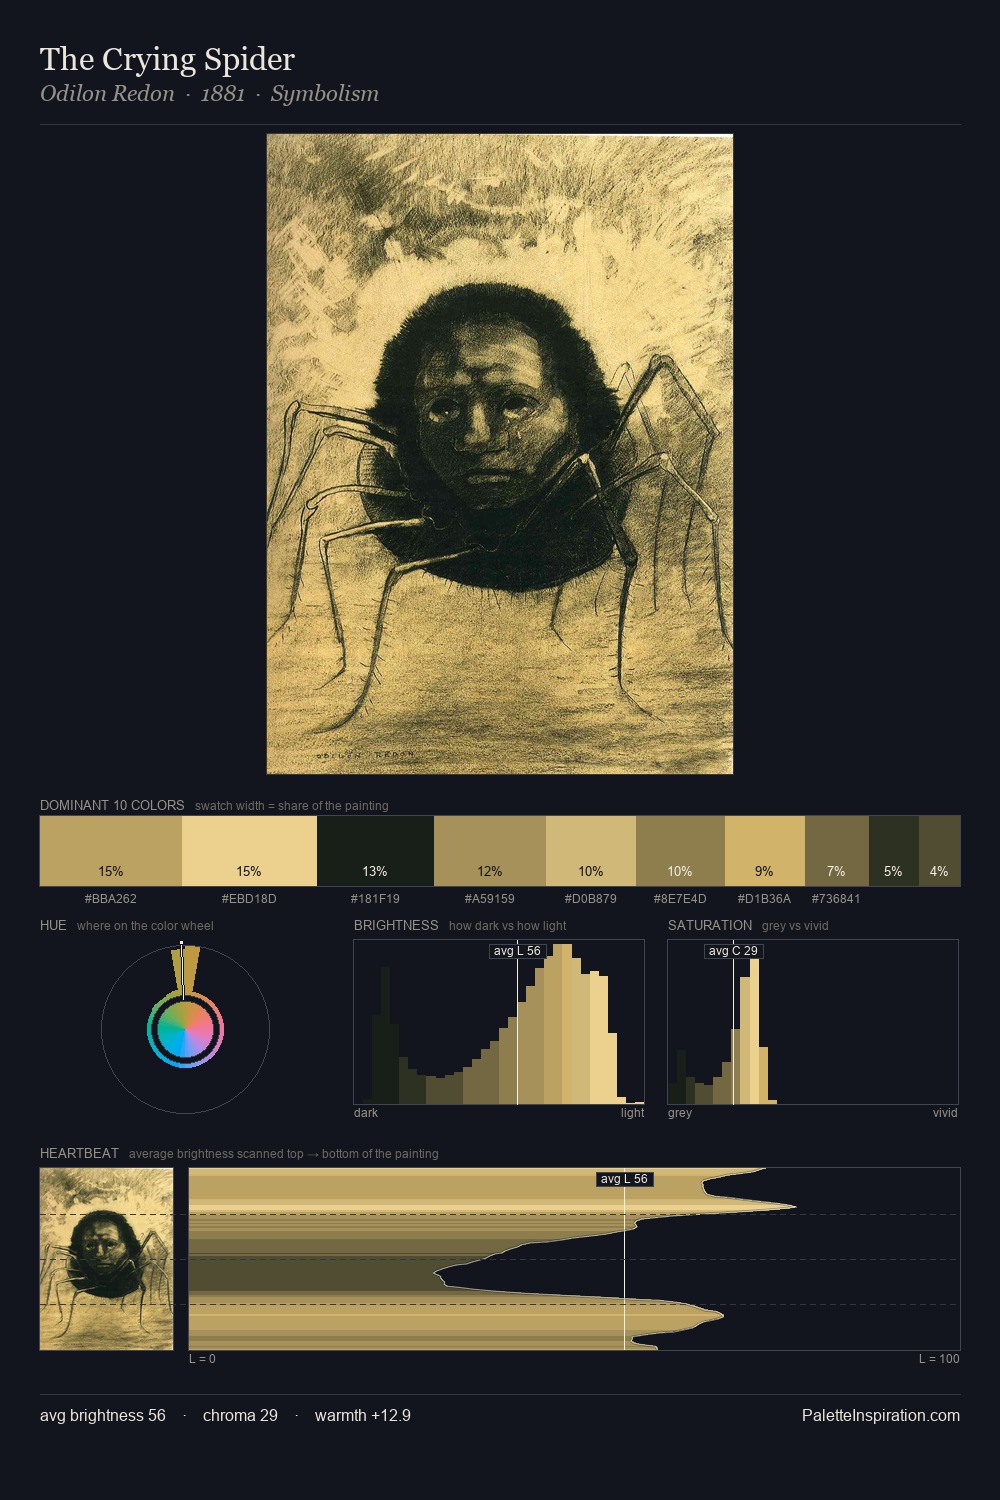
Task: Click the #D0B879 10% swatch
Action: (591, 851)
